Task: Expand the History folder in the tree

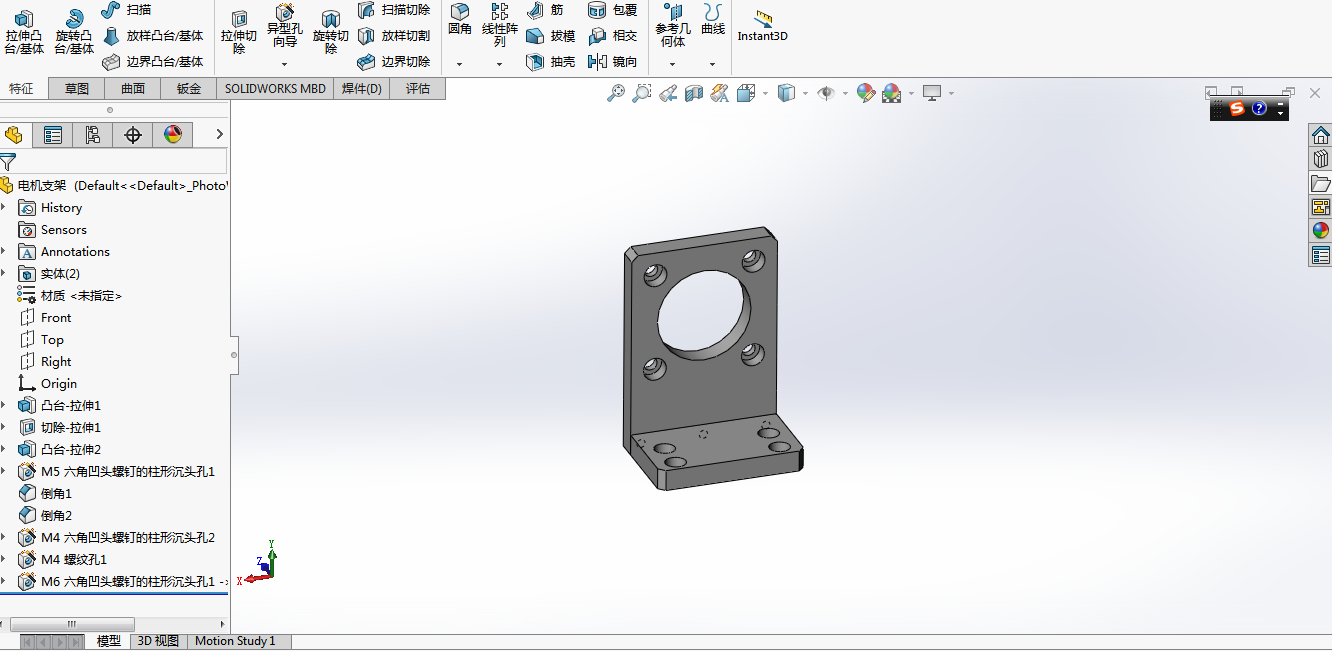Action: [4, 208]
